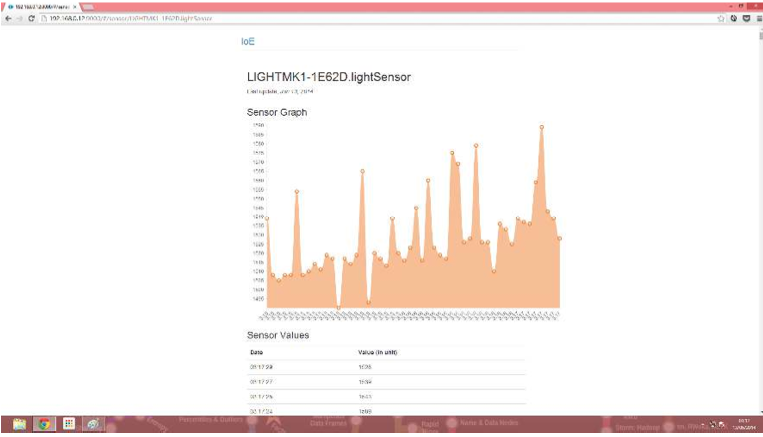Click the Chrome taskbar icon

[x=44, y=424]
